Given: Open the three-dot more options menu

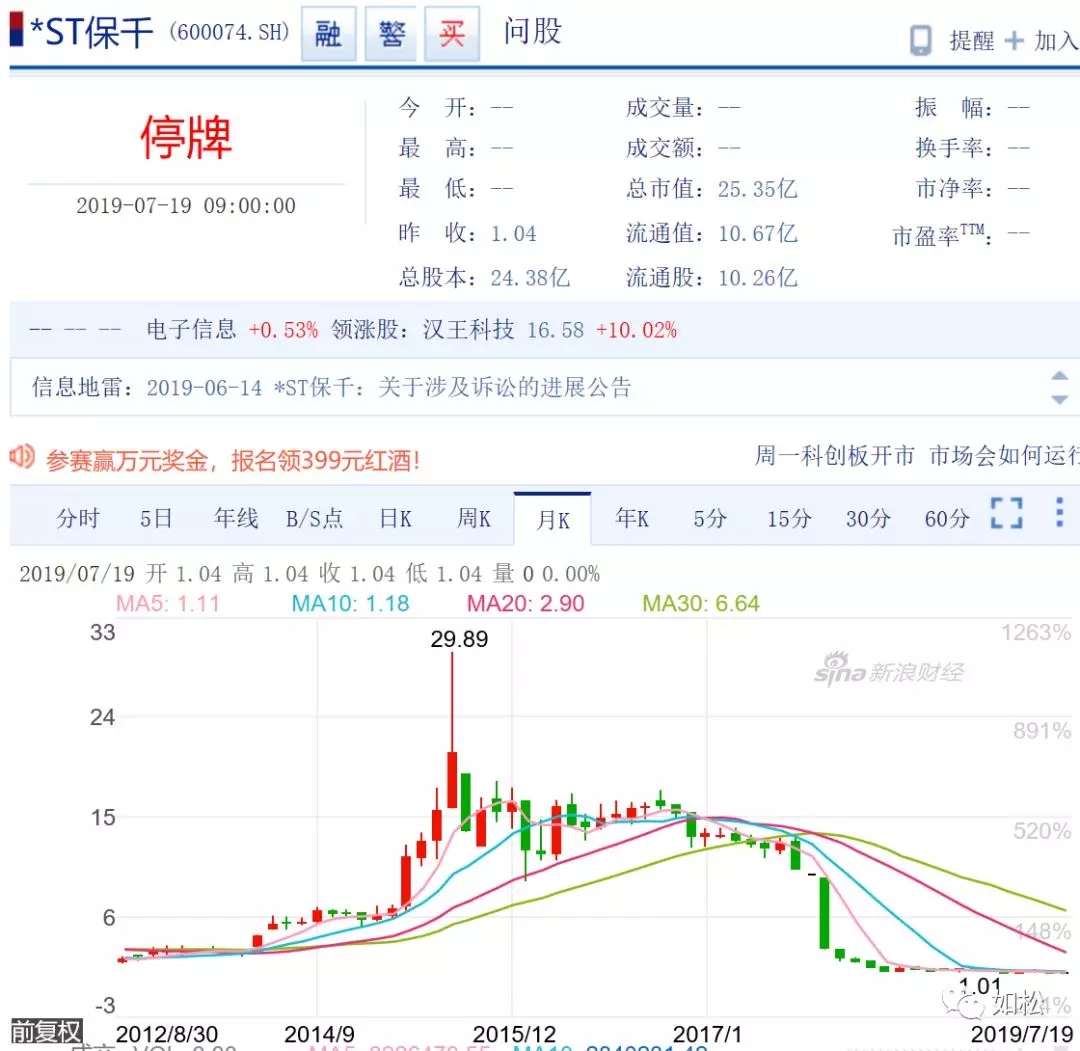Looking at the screenshot, I should tap(1059, 513).
